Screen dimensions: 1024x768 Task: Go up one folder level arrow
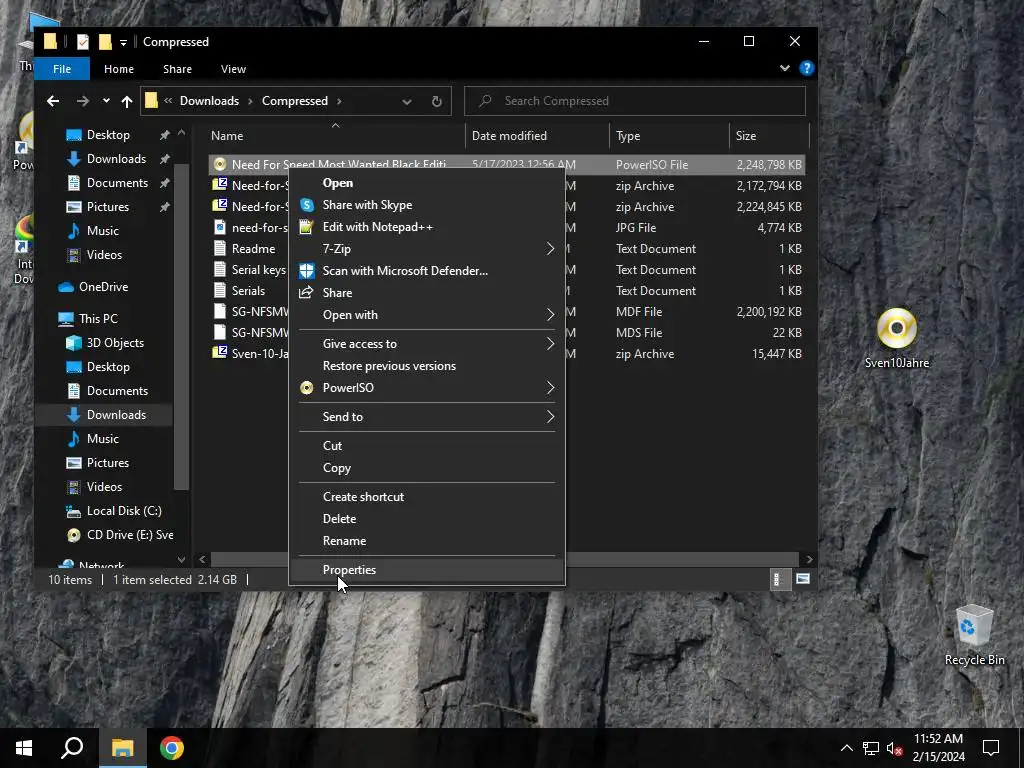click(127, 101)
